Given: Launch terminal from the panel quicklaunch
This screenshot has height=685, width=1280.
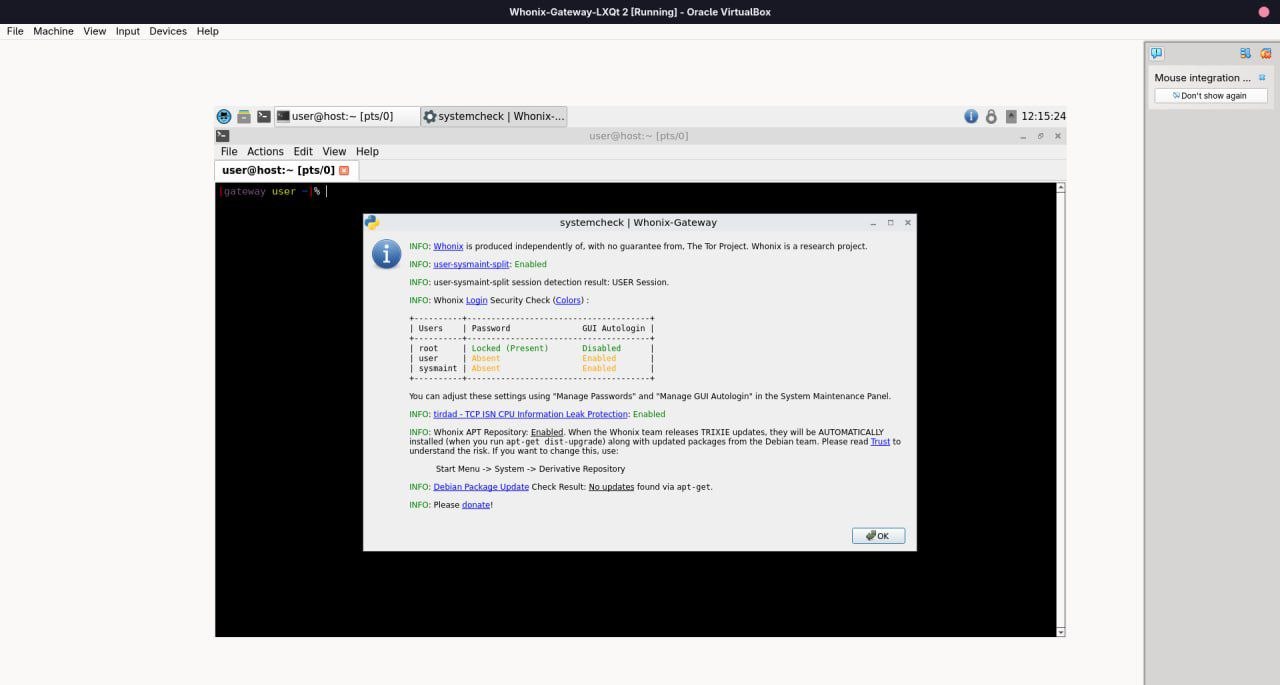Looking at the screenshot, I should pyautogui.click(x=263, y=116).
